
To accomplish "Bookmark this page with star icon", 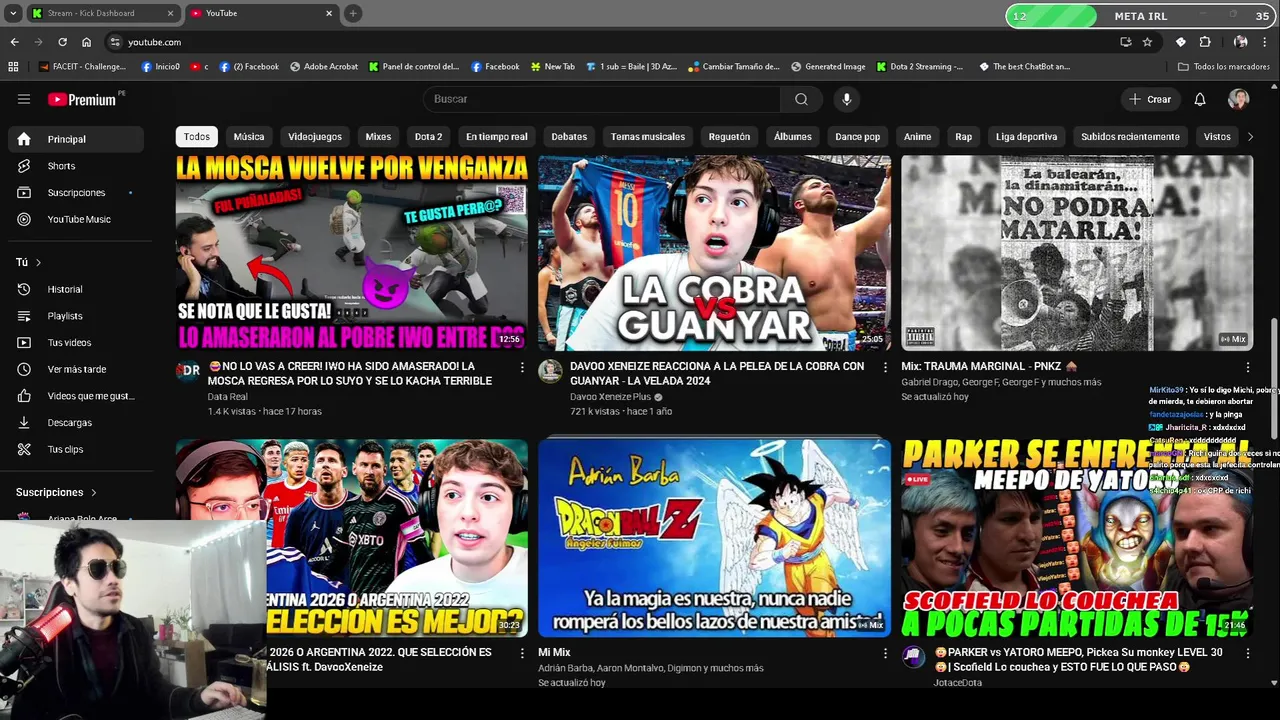I will point(1147,42).
